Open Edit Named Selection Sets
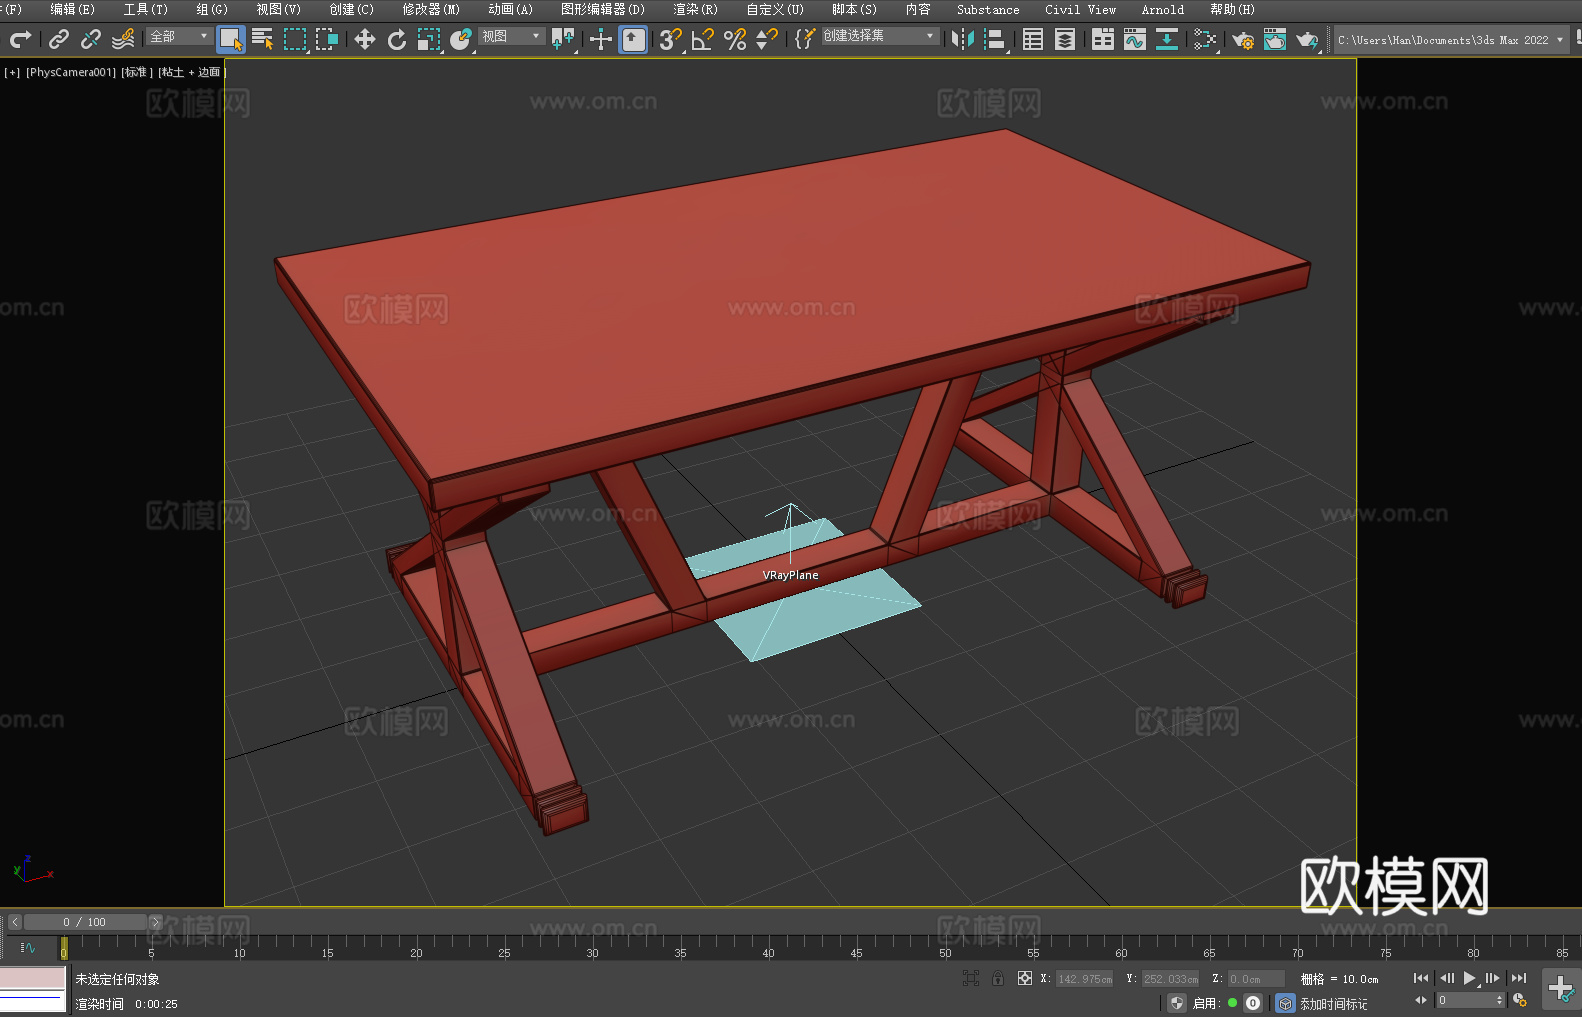The width and height of the screenshot is (1582, 1017). pyautogui.click(x=805, y=39)
